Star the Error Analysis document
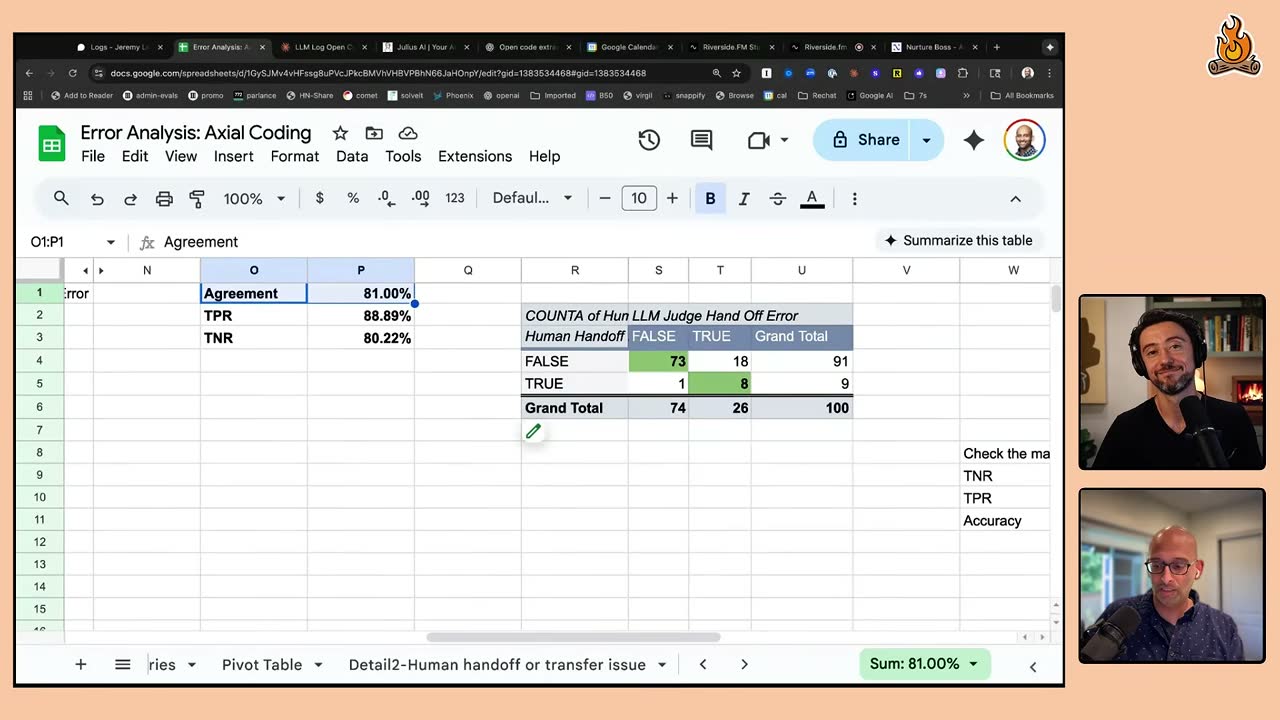The width and height of the screenshot is (1280, 720). [340, 133]
